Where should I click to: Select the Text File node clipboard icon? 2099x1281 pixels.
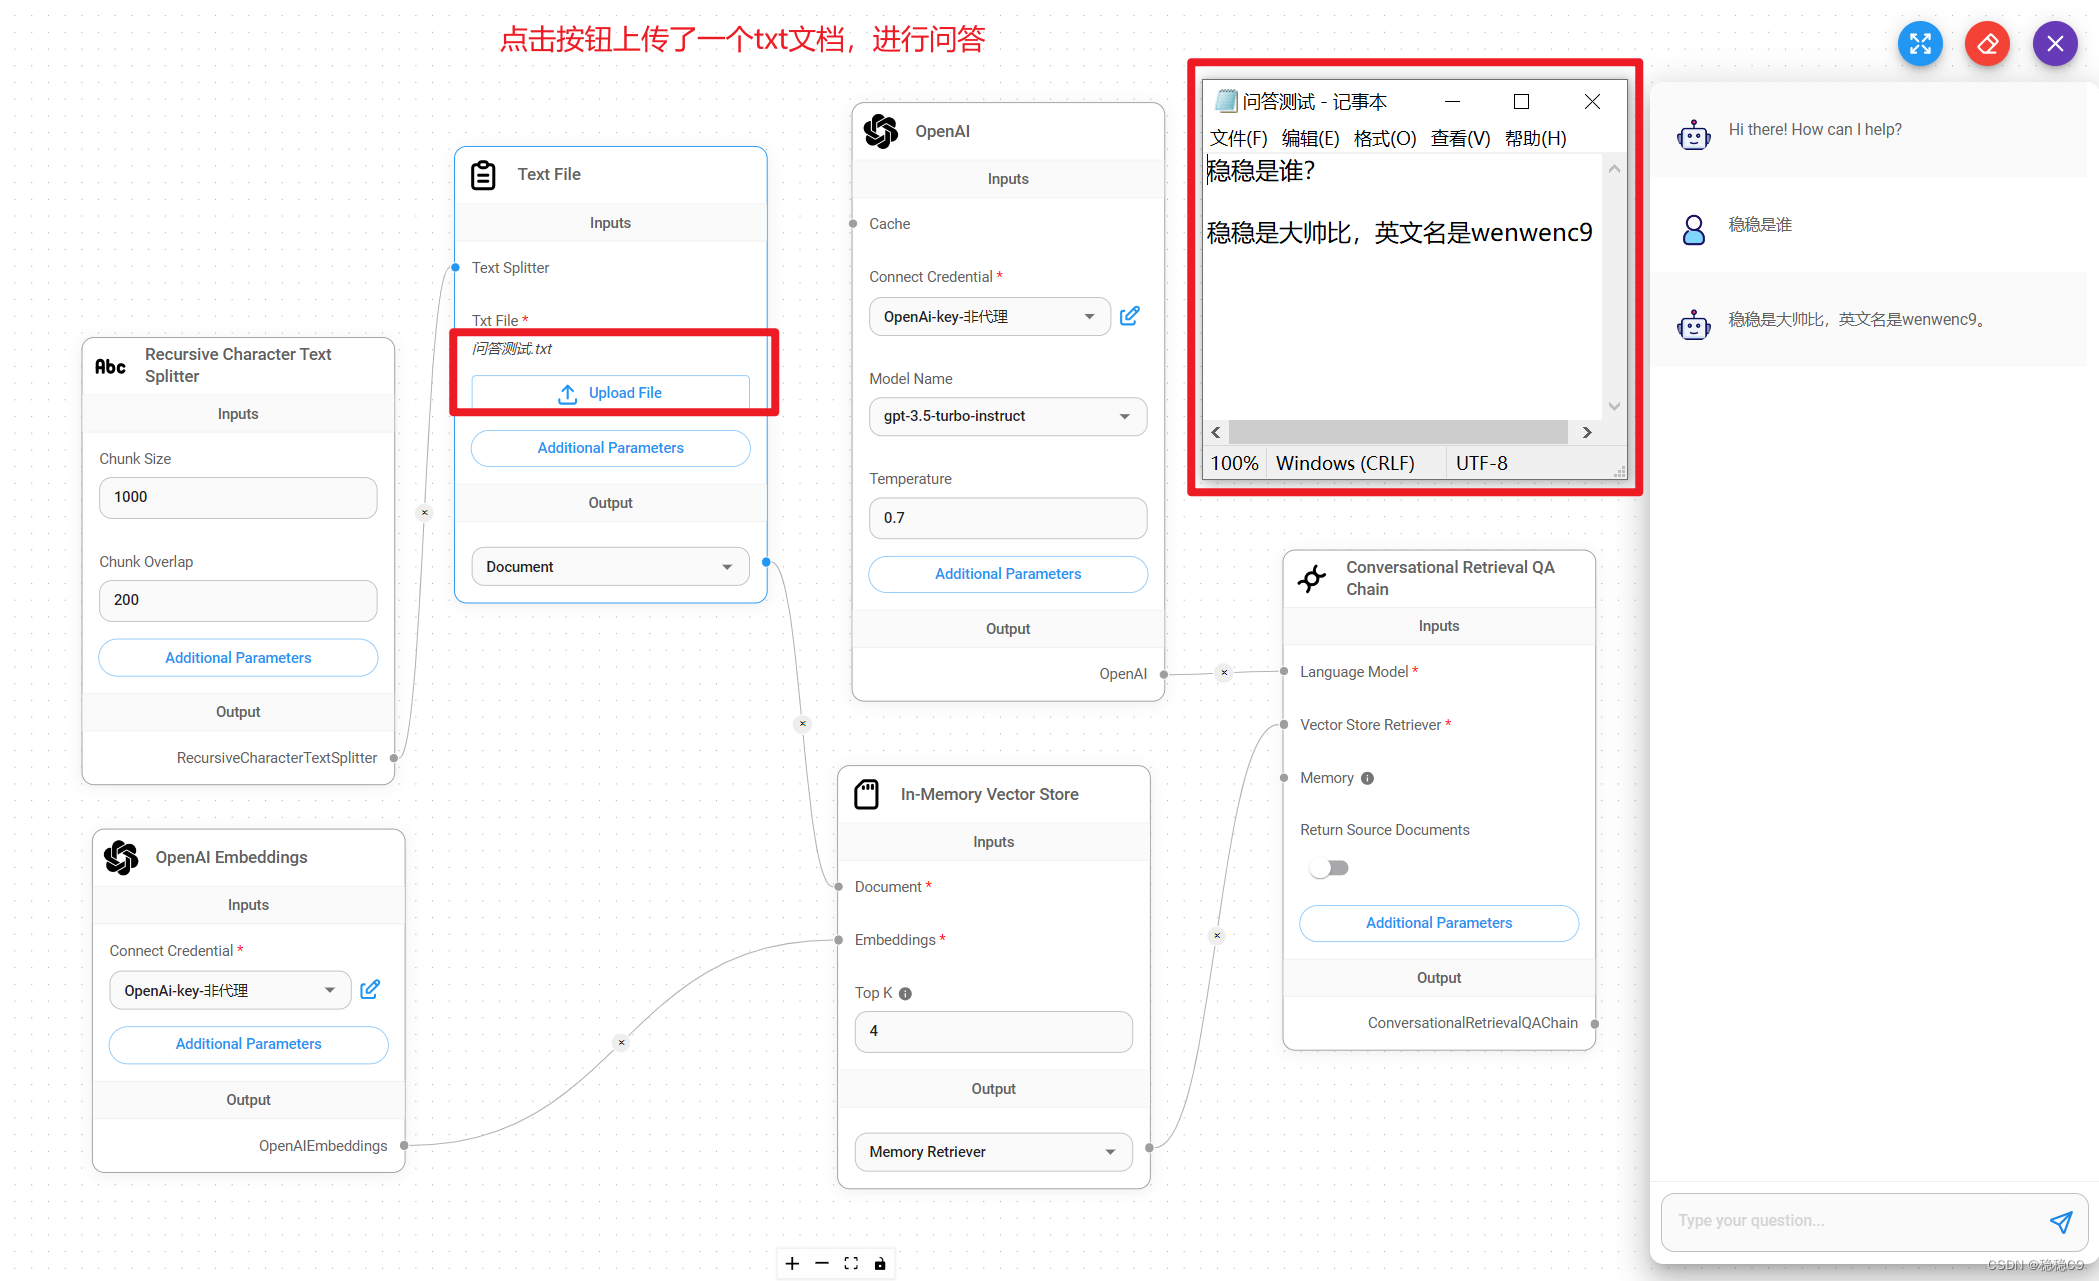[484, 174]
